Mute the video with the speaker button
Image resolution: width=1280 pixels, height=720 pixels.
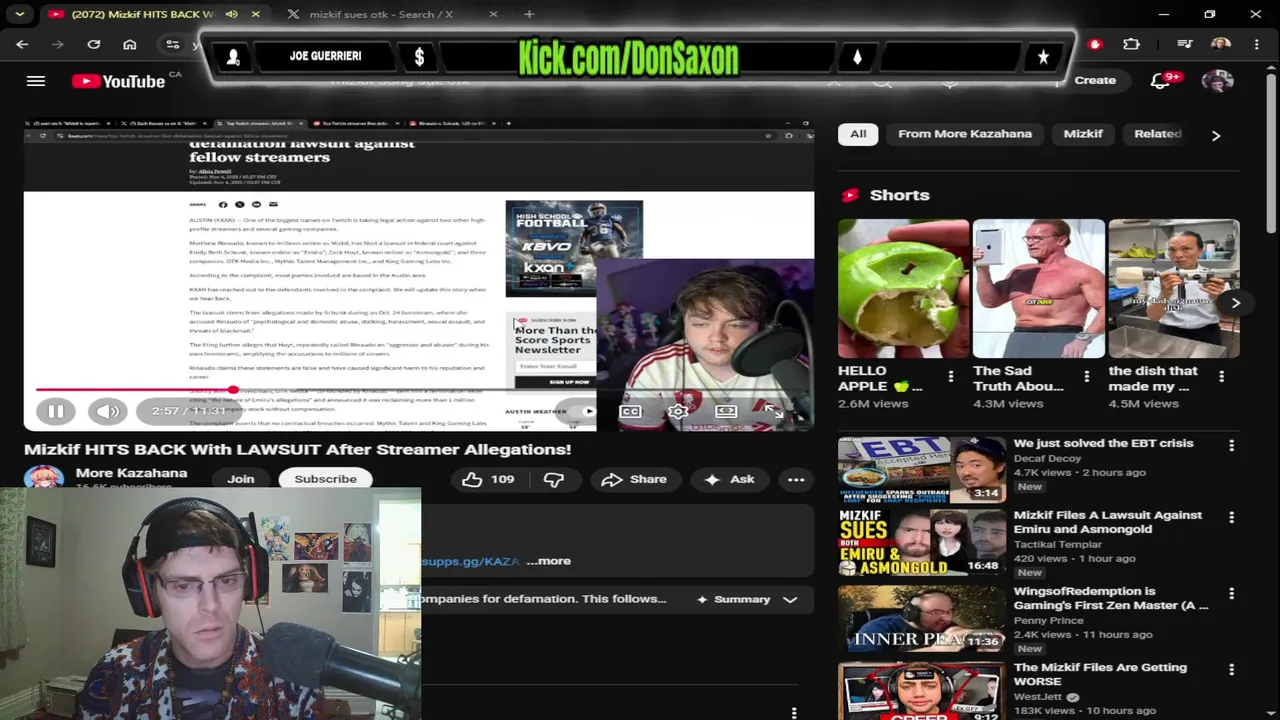pyautogui.click(x=108, y=411)
